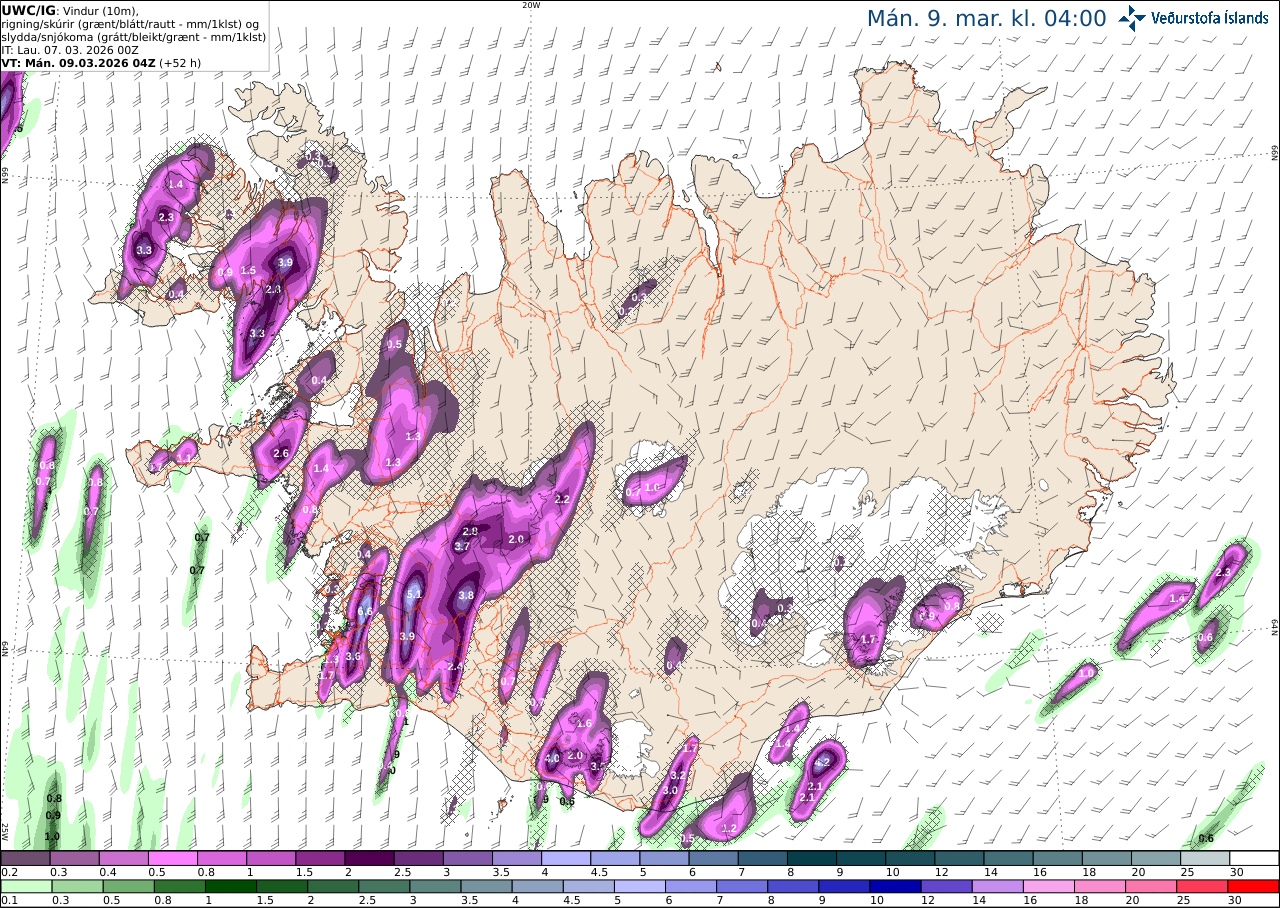Pick the upper legend swatch between 12 and 14

[959, 858]
